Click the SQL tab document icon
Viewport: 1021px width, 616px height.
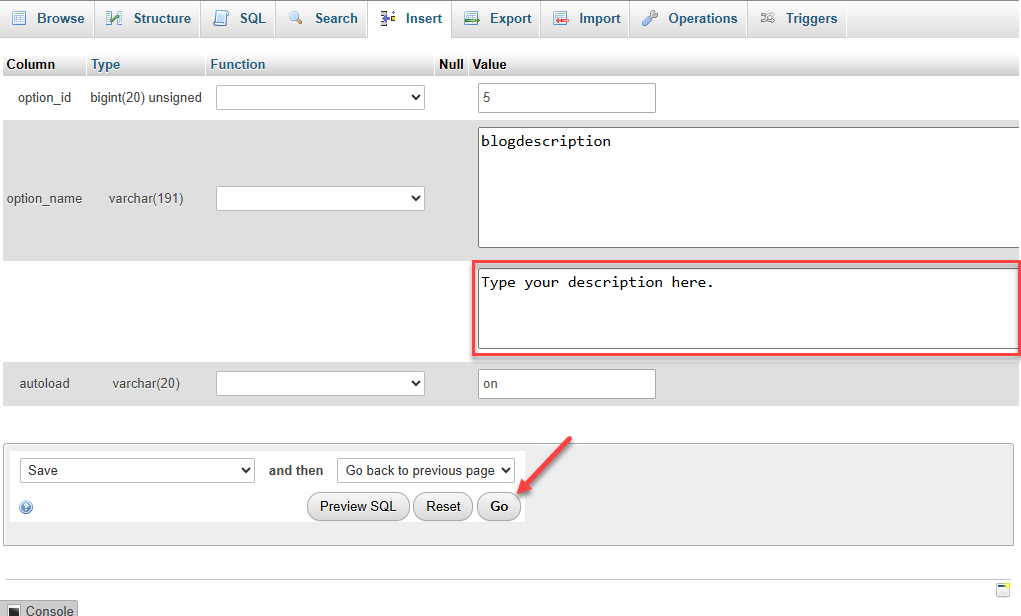click(x=221, y=18)
